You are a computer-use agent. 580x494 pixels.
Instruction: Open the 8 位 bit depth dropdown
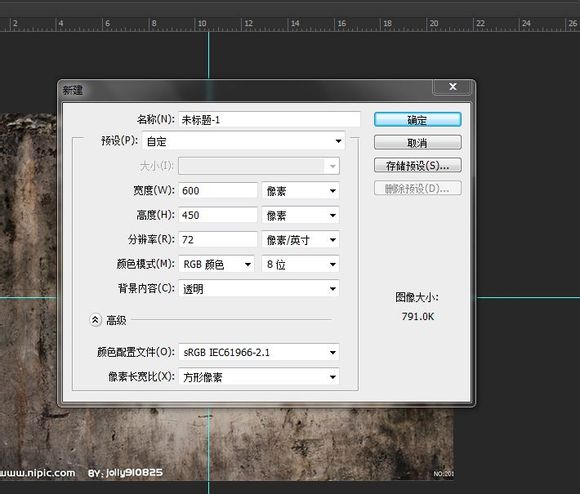(300, 264)
